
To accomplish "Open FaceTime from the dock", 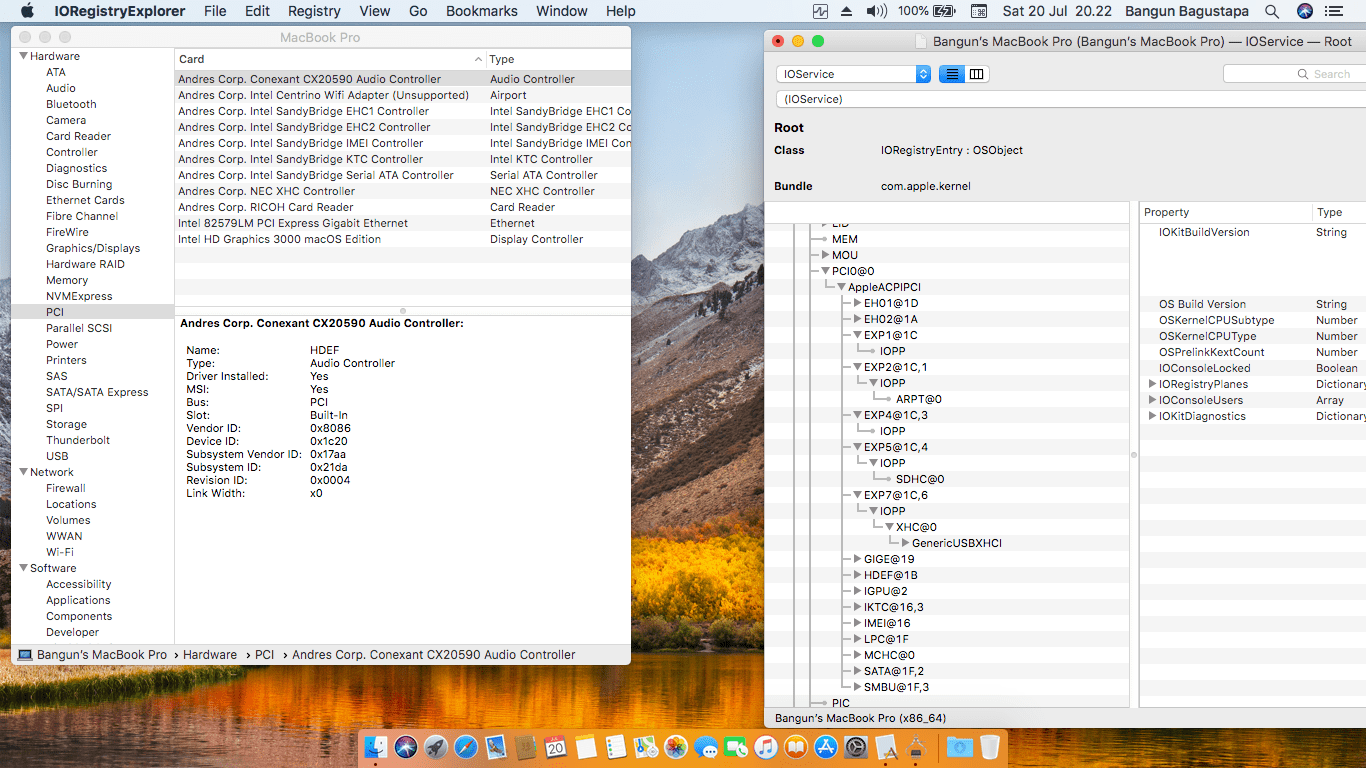I will (736, 746).
